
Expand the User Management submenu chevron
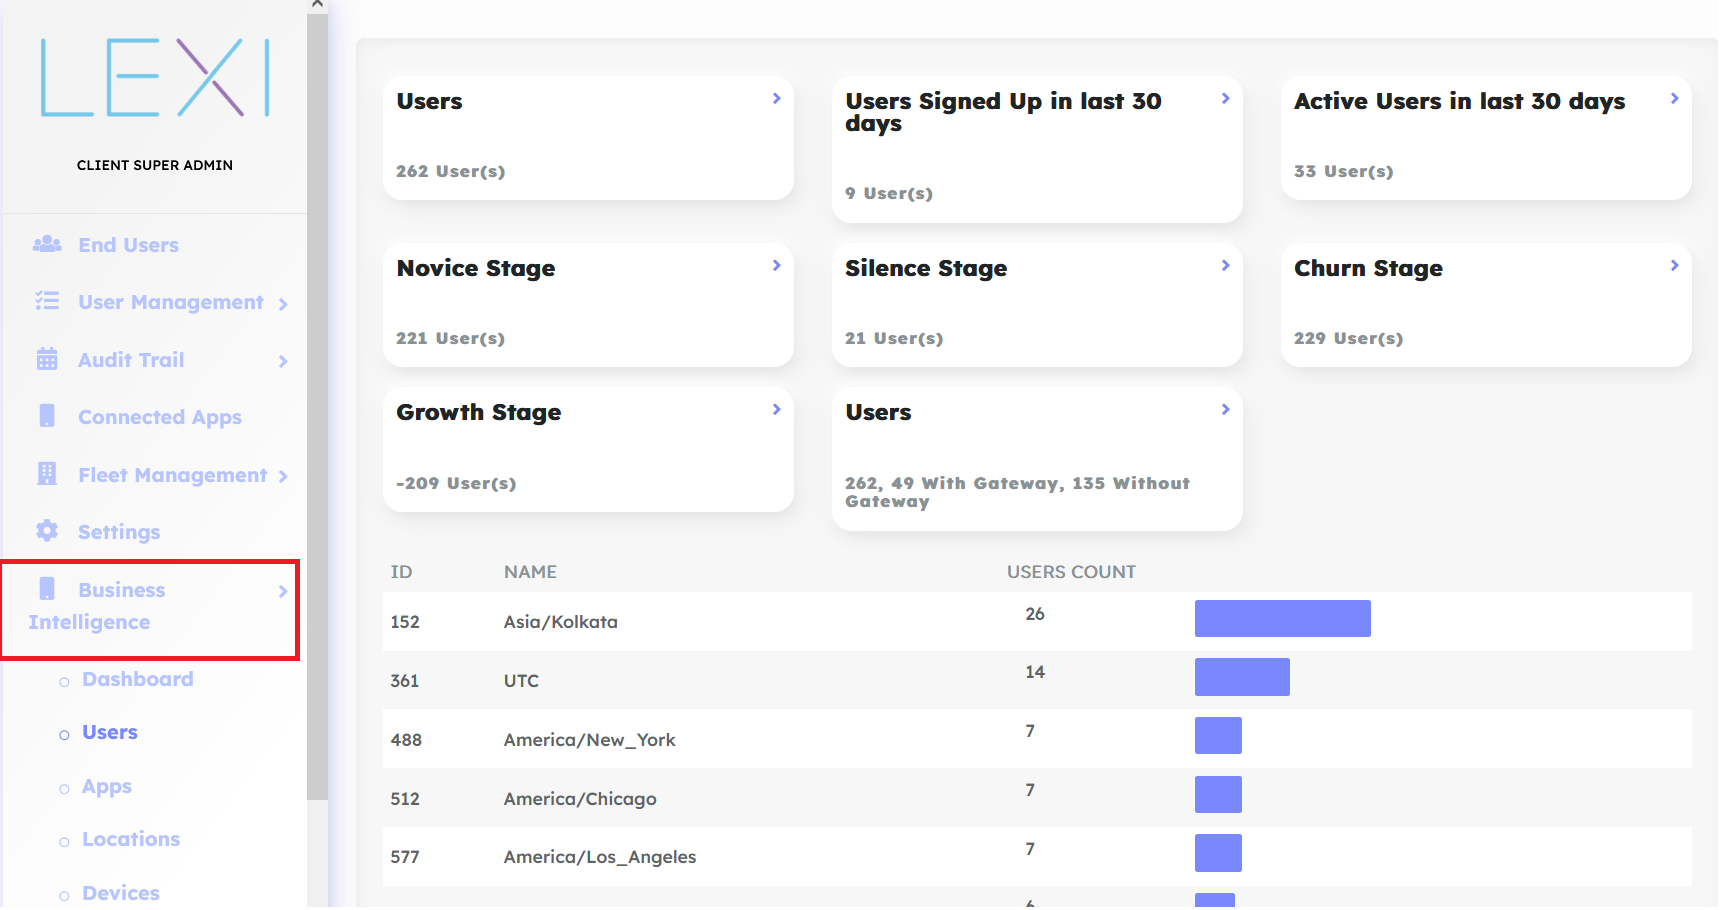click(x=283, y=304)
